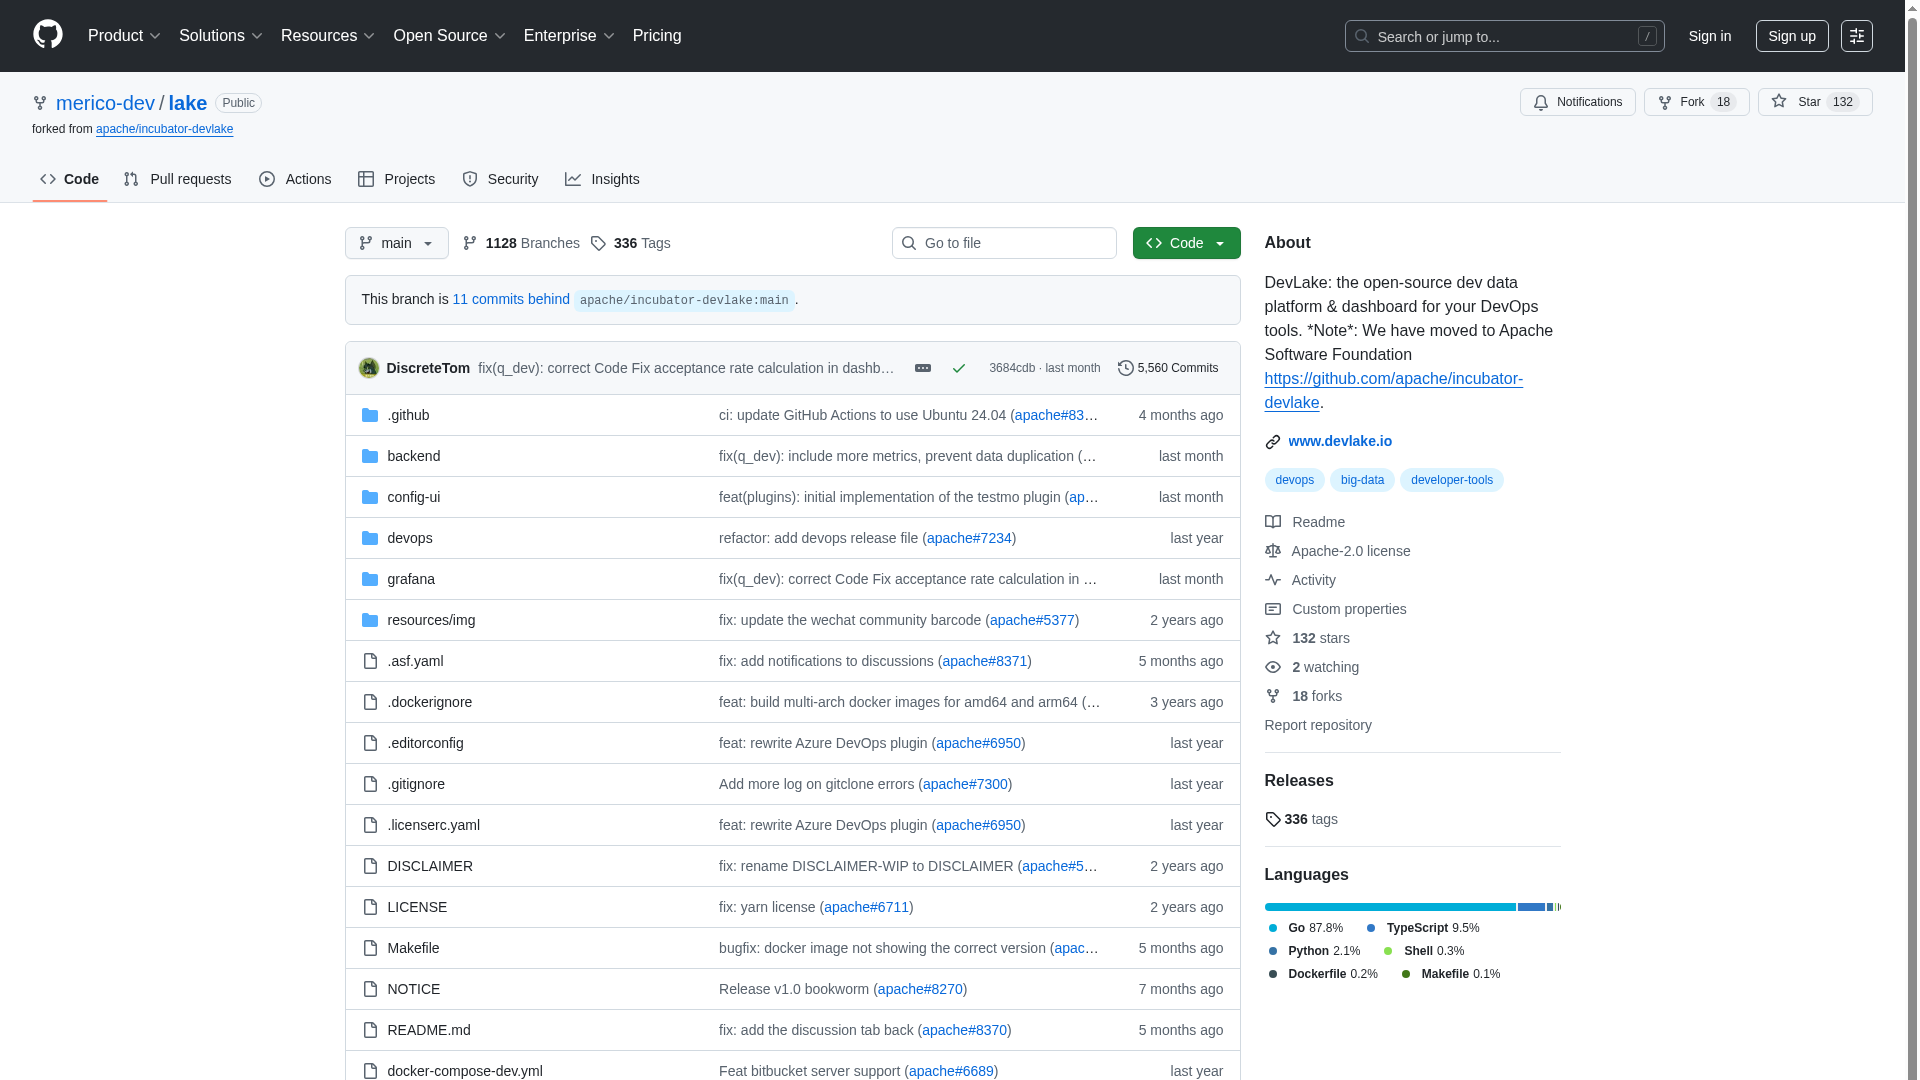
Task: Open the 5,560 Commits link
Action: pyautogui.click(x=1168, y=368)
